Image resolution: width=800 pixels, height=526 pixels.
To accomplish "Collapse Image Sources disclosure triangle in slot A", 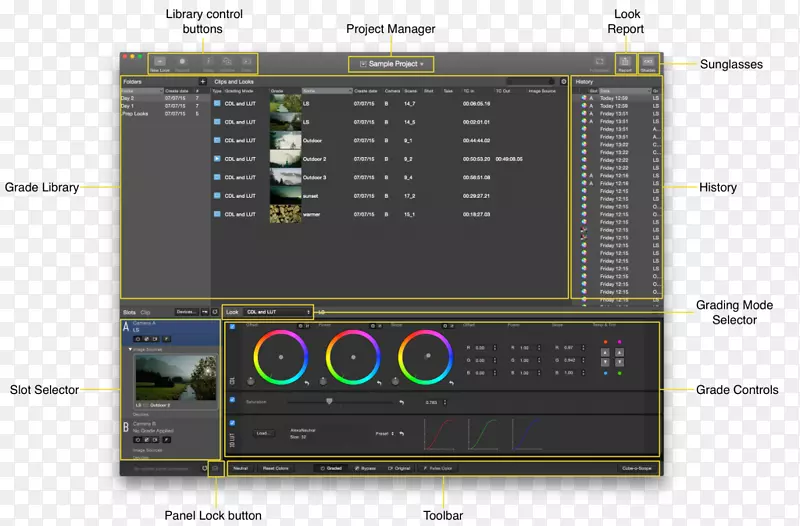I will tap(129, 349).
